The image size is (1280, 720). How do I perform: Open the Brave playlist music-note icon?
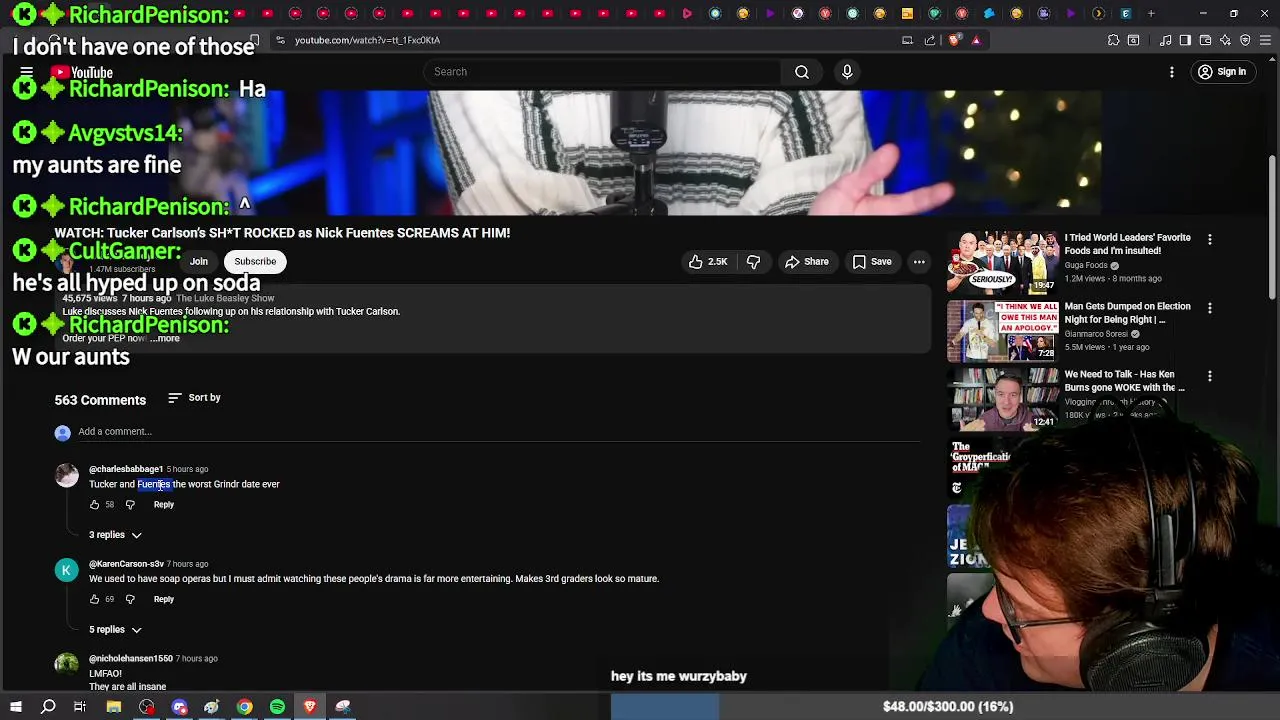click(x=1166, y=40)
